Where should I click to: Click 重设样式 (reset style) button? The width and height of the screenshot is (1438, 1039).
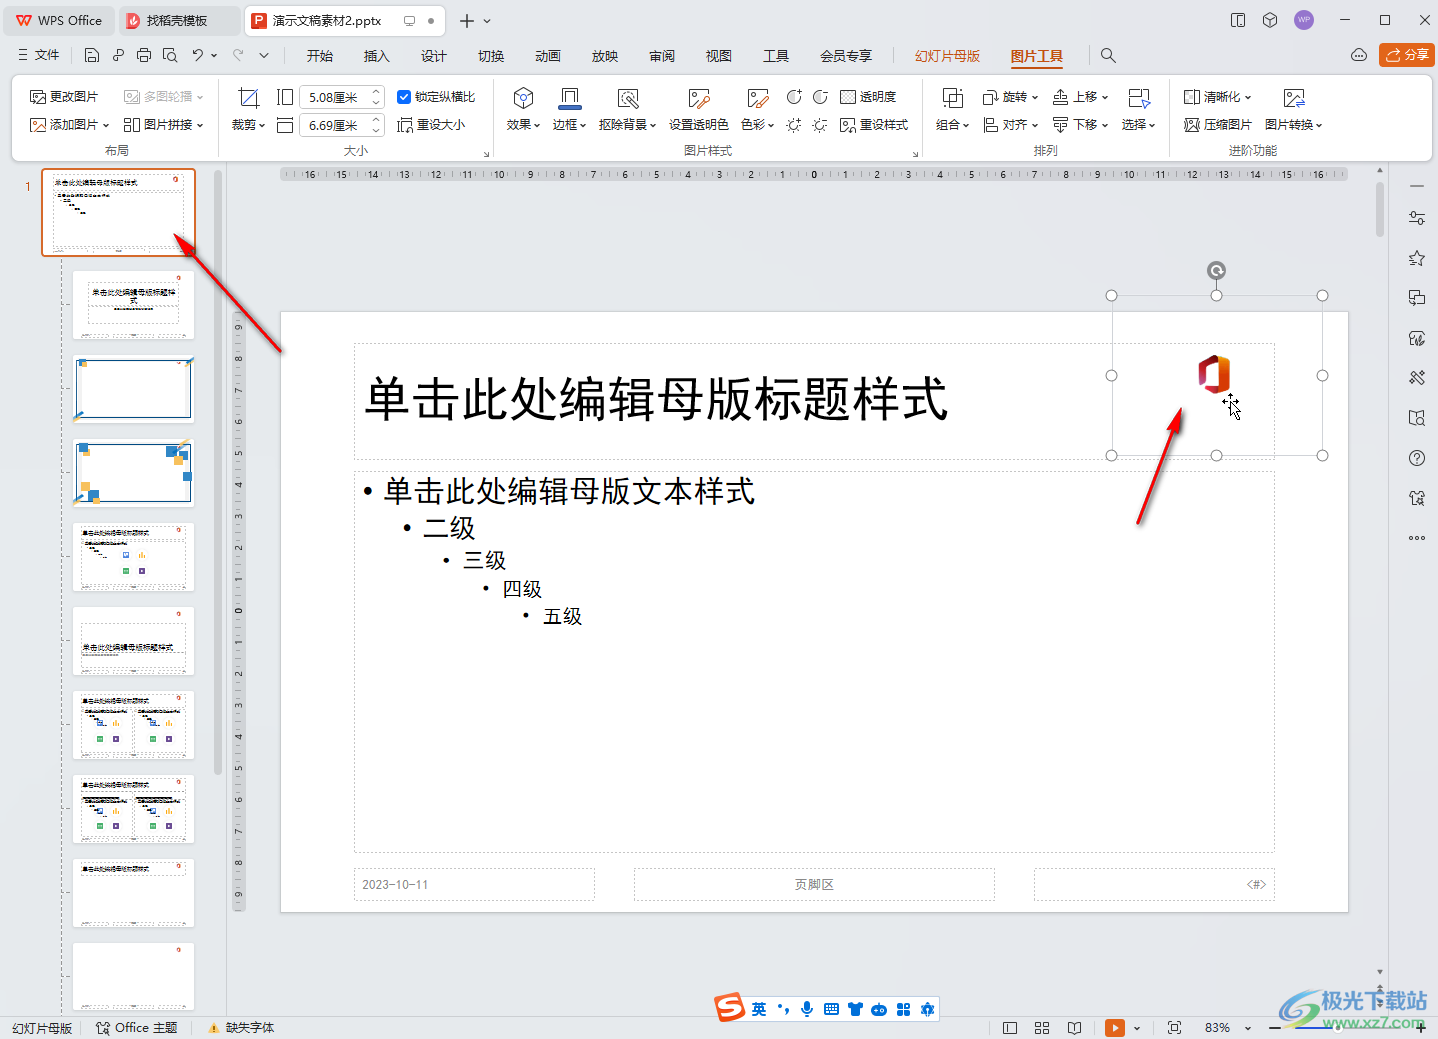(874, 125)
